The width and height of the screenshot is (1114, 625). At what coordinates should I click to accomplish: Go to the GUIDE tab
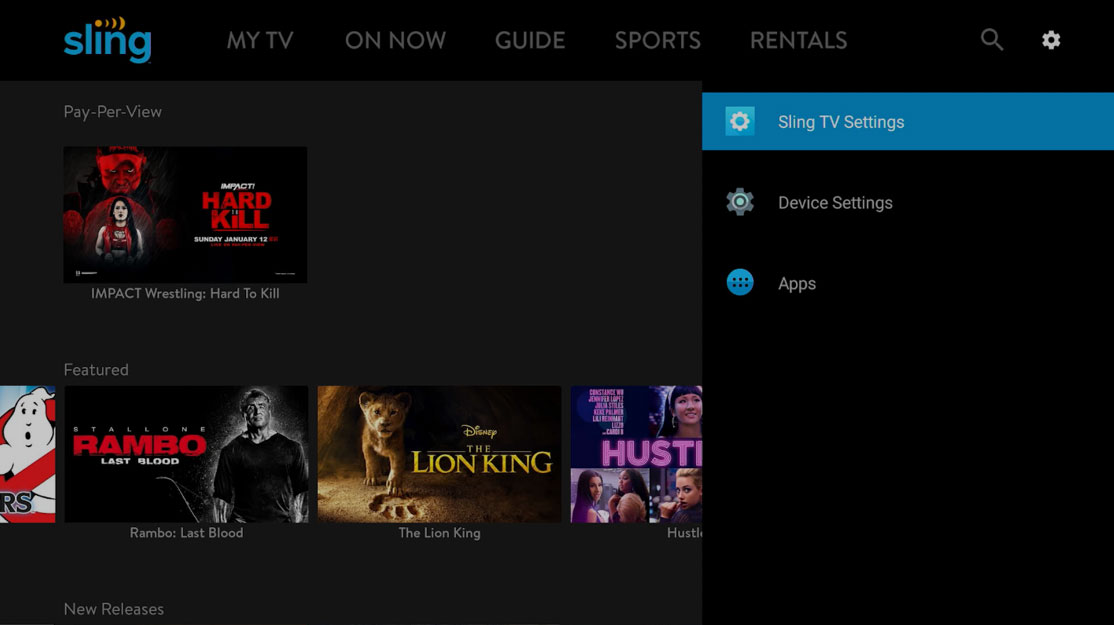point(530,40)
